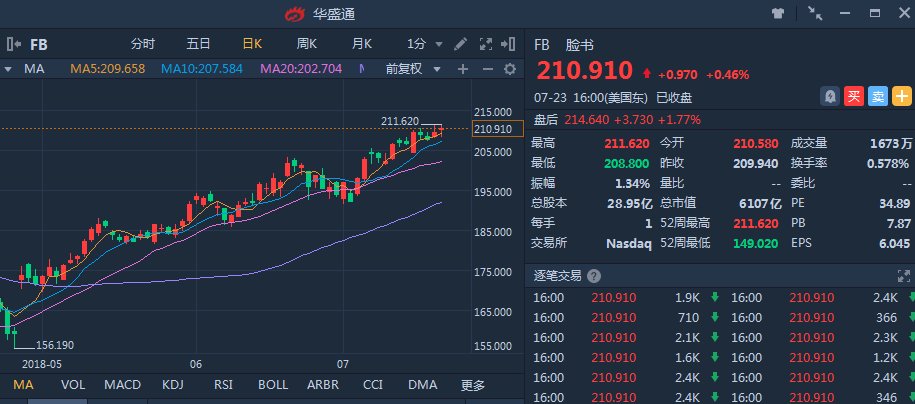Select the 周K weekly candlestick tab

click(x=306, y=44)
